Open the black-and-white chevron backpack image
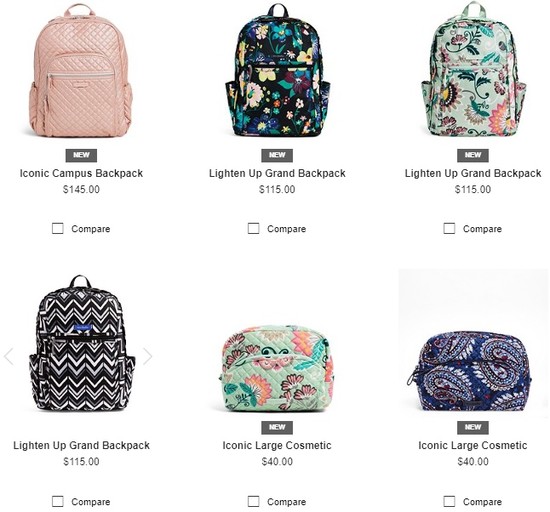The height and width of the screenshot is (512, 550). (82, 343)
